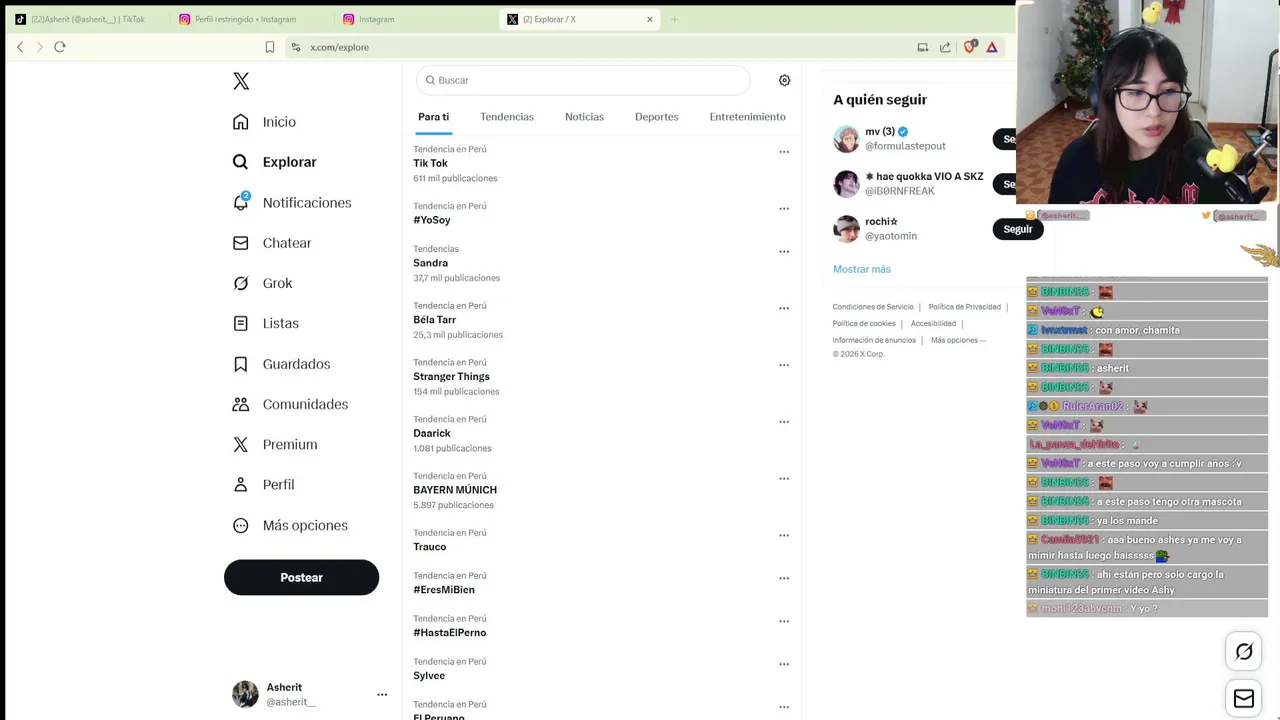Open the Política de cookies link
Screen dimensions: 1280x720
coord(864,324)
